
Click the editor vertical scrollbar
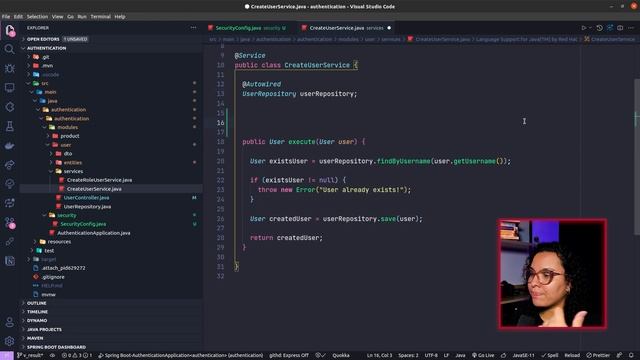click(637, 157)
